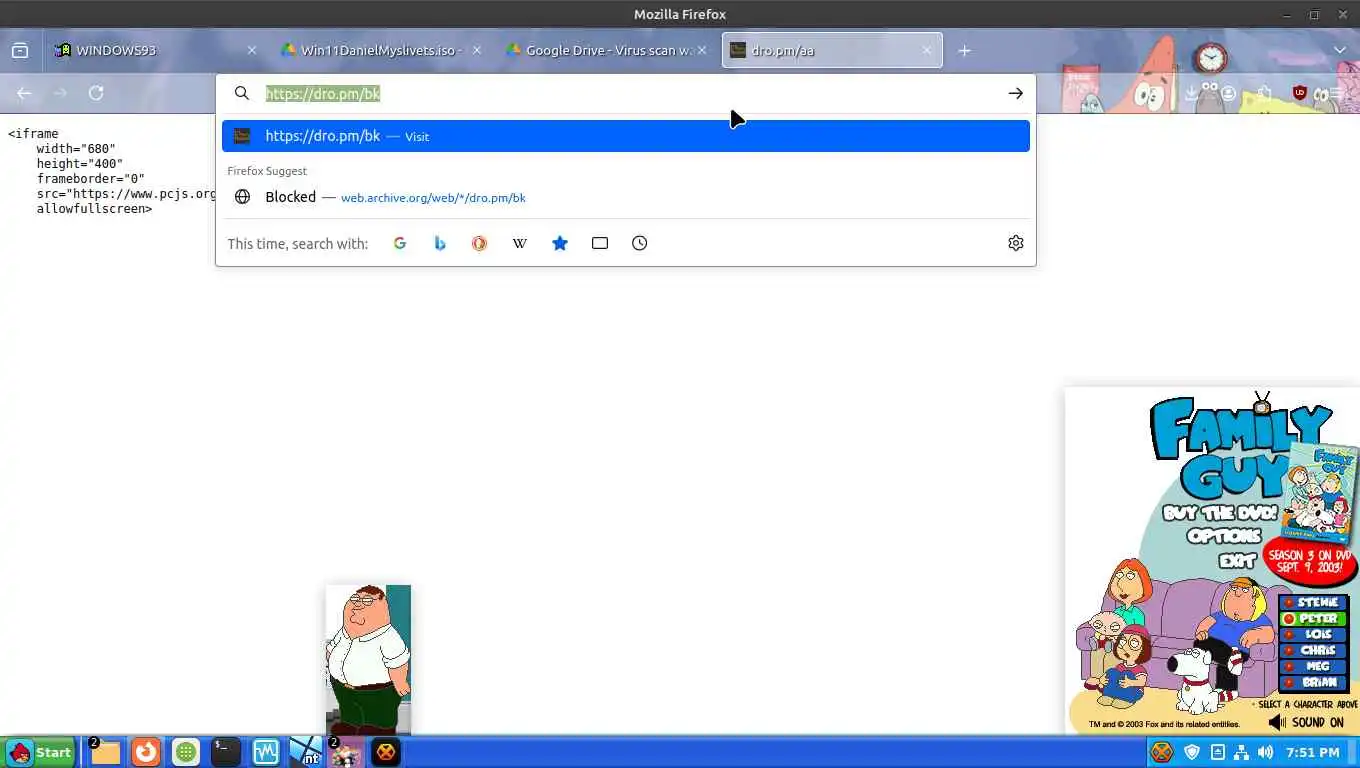
Task: Click the Peter Griffin desktop figure
Action: coord(368,660)
